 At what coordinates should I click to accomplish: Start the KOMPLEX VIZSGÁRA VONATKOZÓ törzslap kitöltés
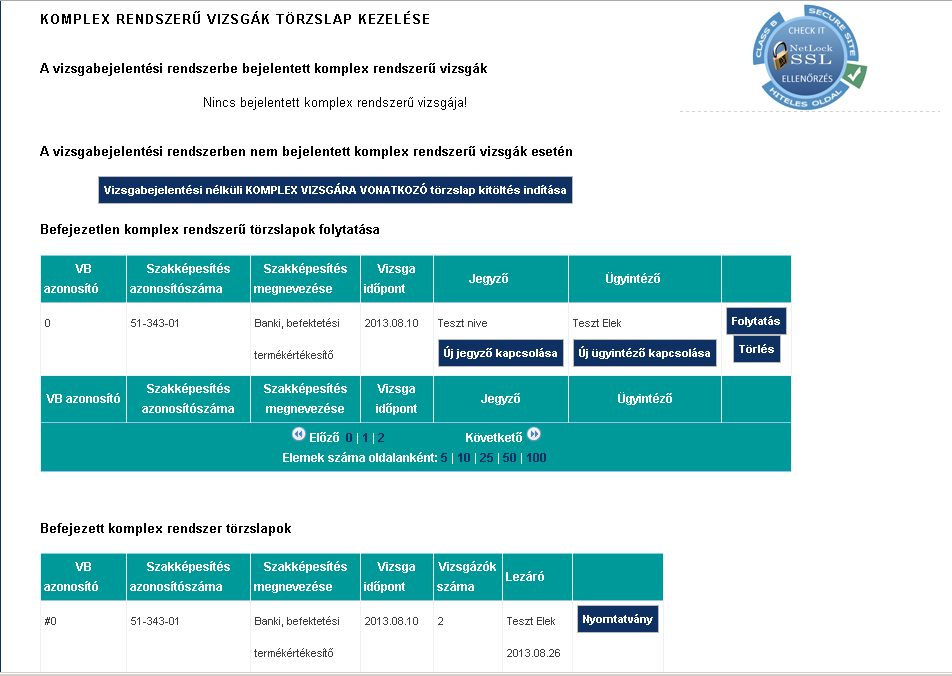(335, 190)
